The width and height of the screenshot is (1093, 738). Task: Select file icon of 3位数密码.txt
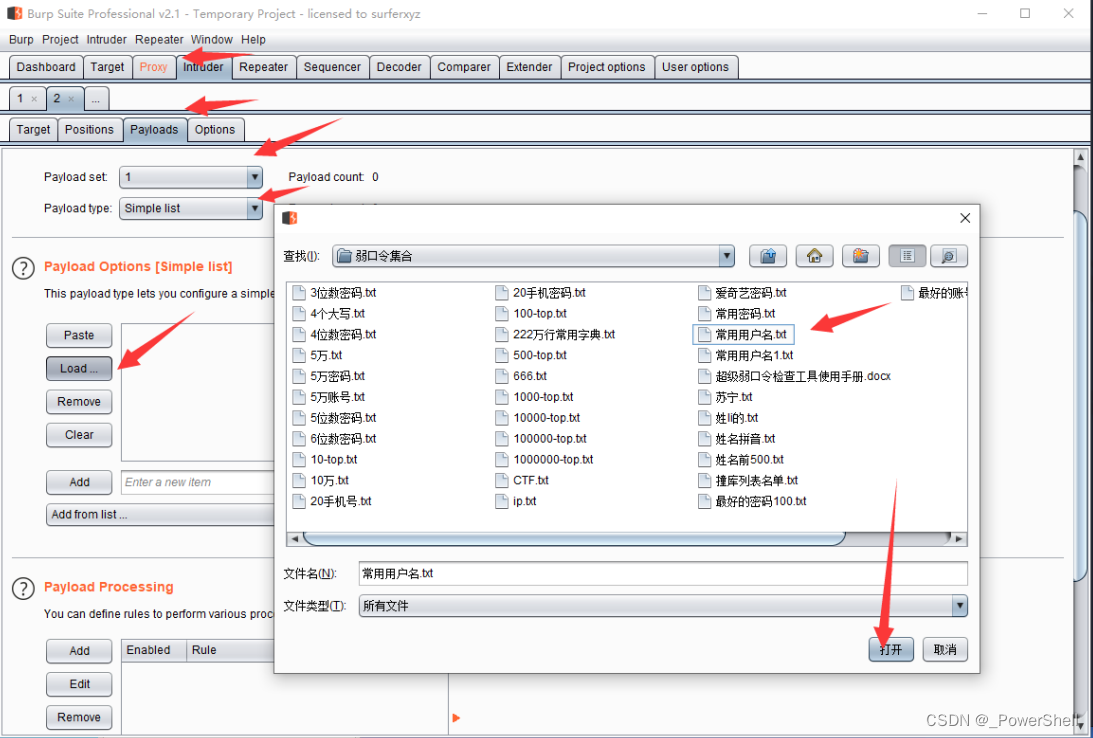[x=299, y=293]
